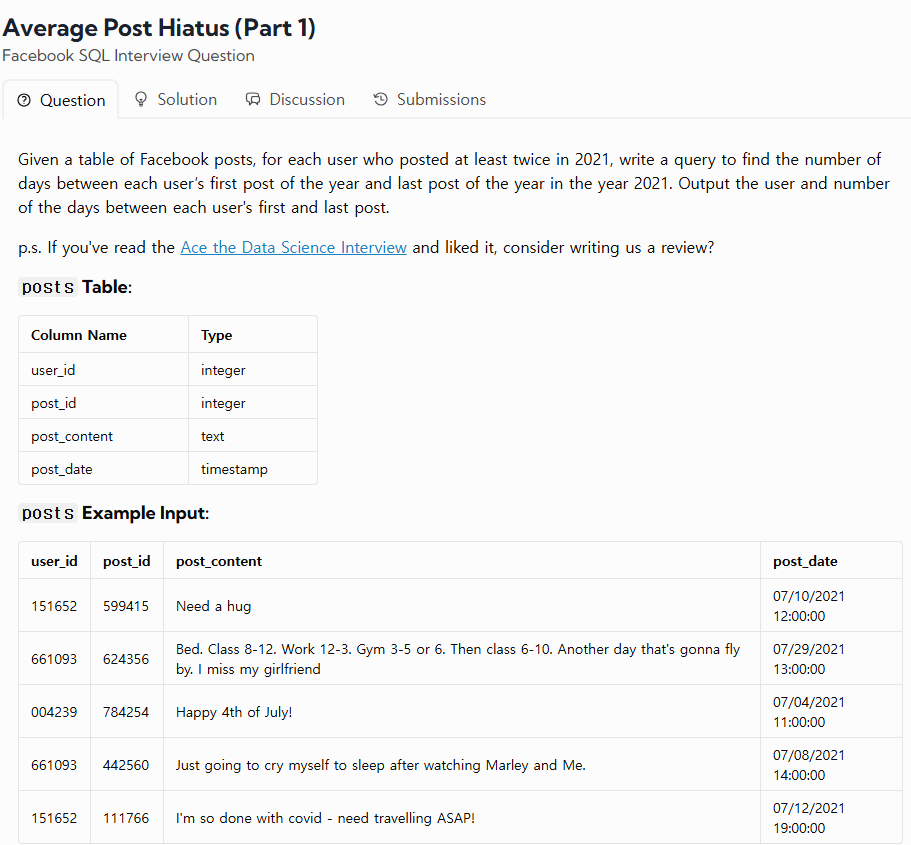
Task: Click the 07/10/2021 12:00:00 date cell
Action: click(x=831, y=606)
